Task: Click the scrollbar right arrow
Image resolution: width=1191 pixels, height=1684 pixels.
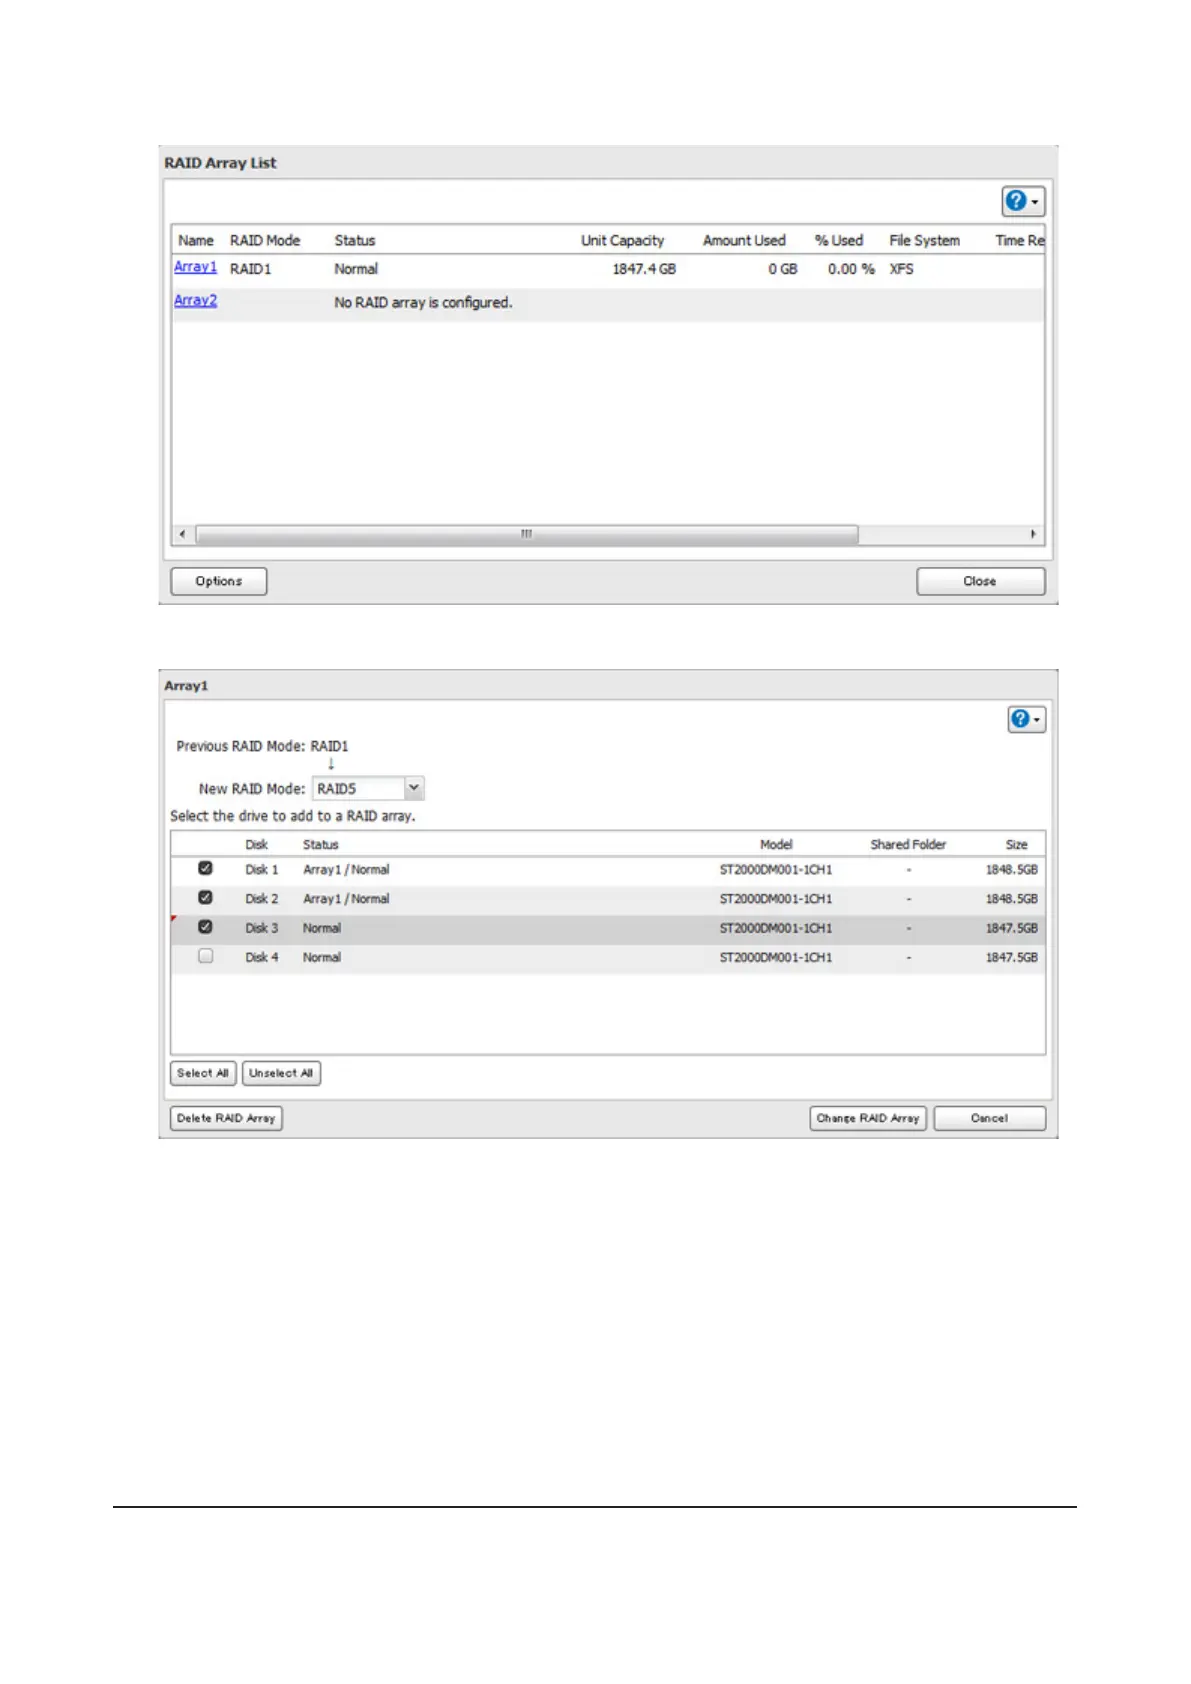Action: [1033, 534]
